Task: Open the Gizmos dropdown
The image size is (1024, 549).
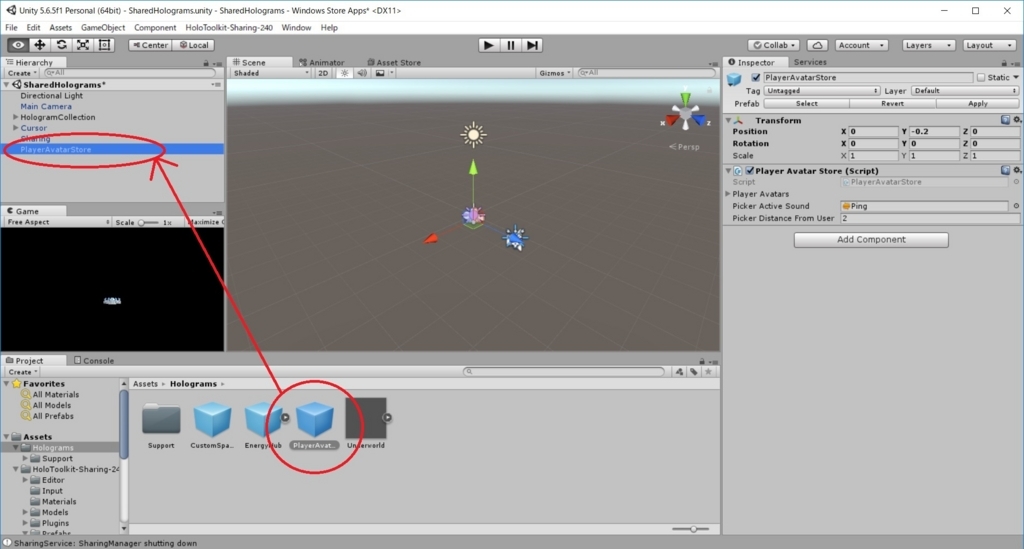Action: tap(554, 73)
